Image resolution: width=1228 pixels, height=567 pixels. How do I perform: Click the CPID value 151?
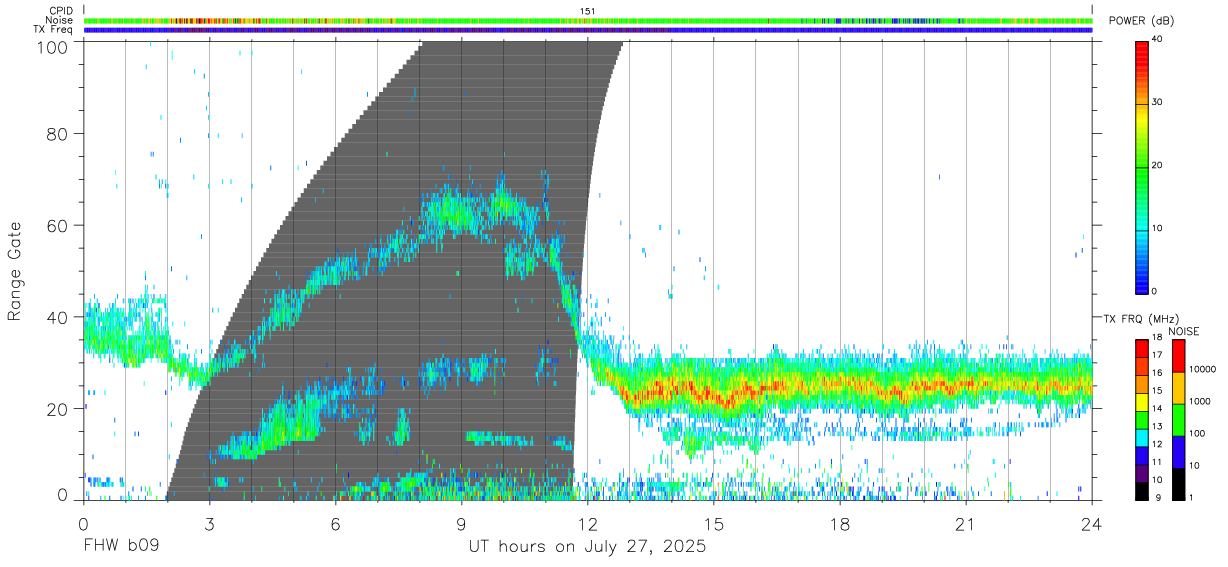[587, 10]
